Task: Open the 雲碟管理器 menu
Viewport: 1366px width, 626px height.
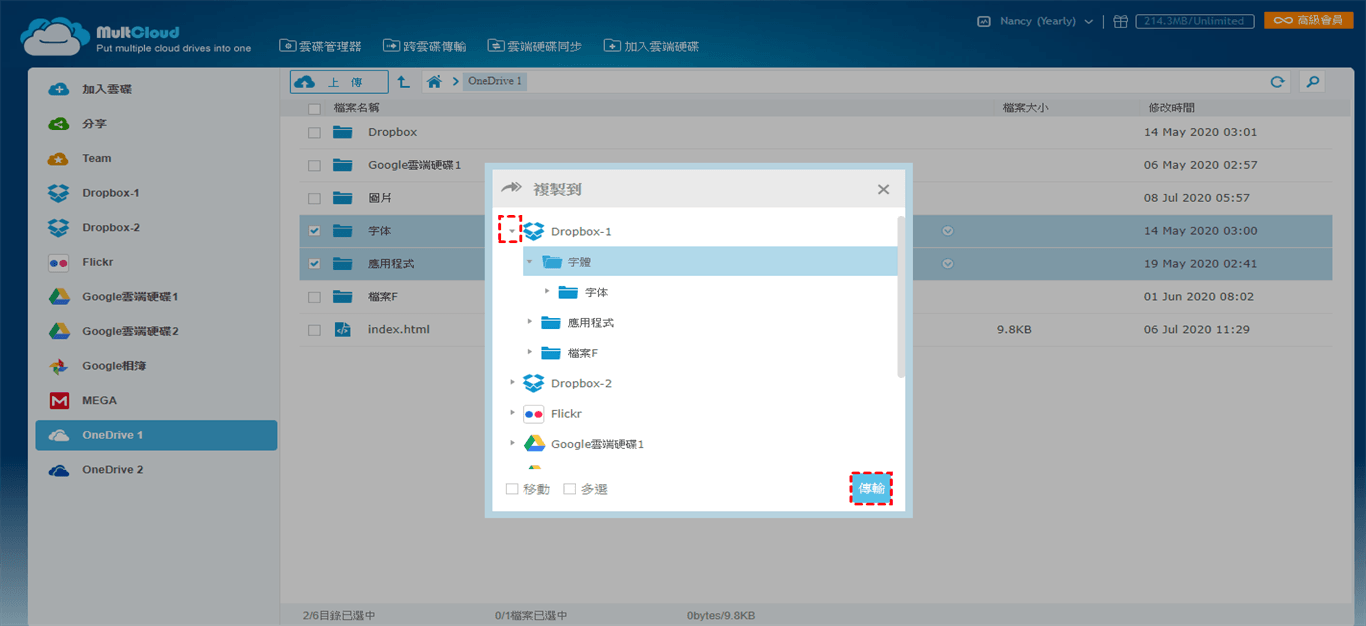Action: (x=321, y=46)
